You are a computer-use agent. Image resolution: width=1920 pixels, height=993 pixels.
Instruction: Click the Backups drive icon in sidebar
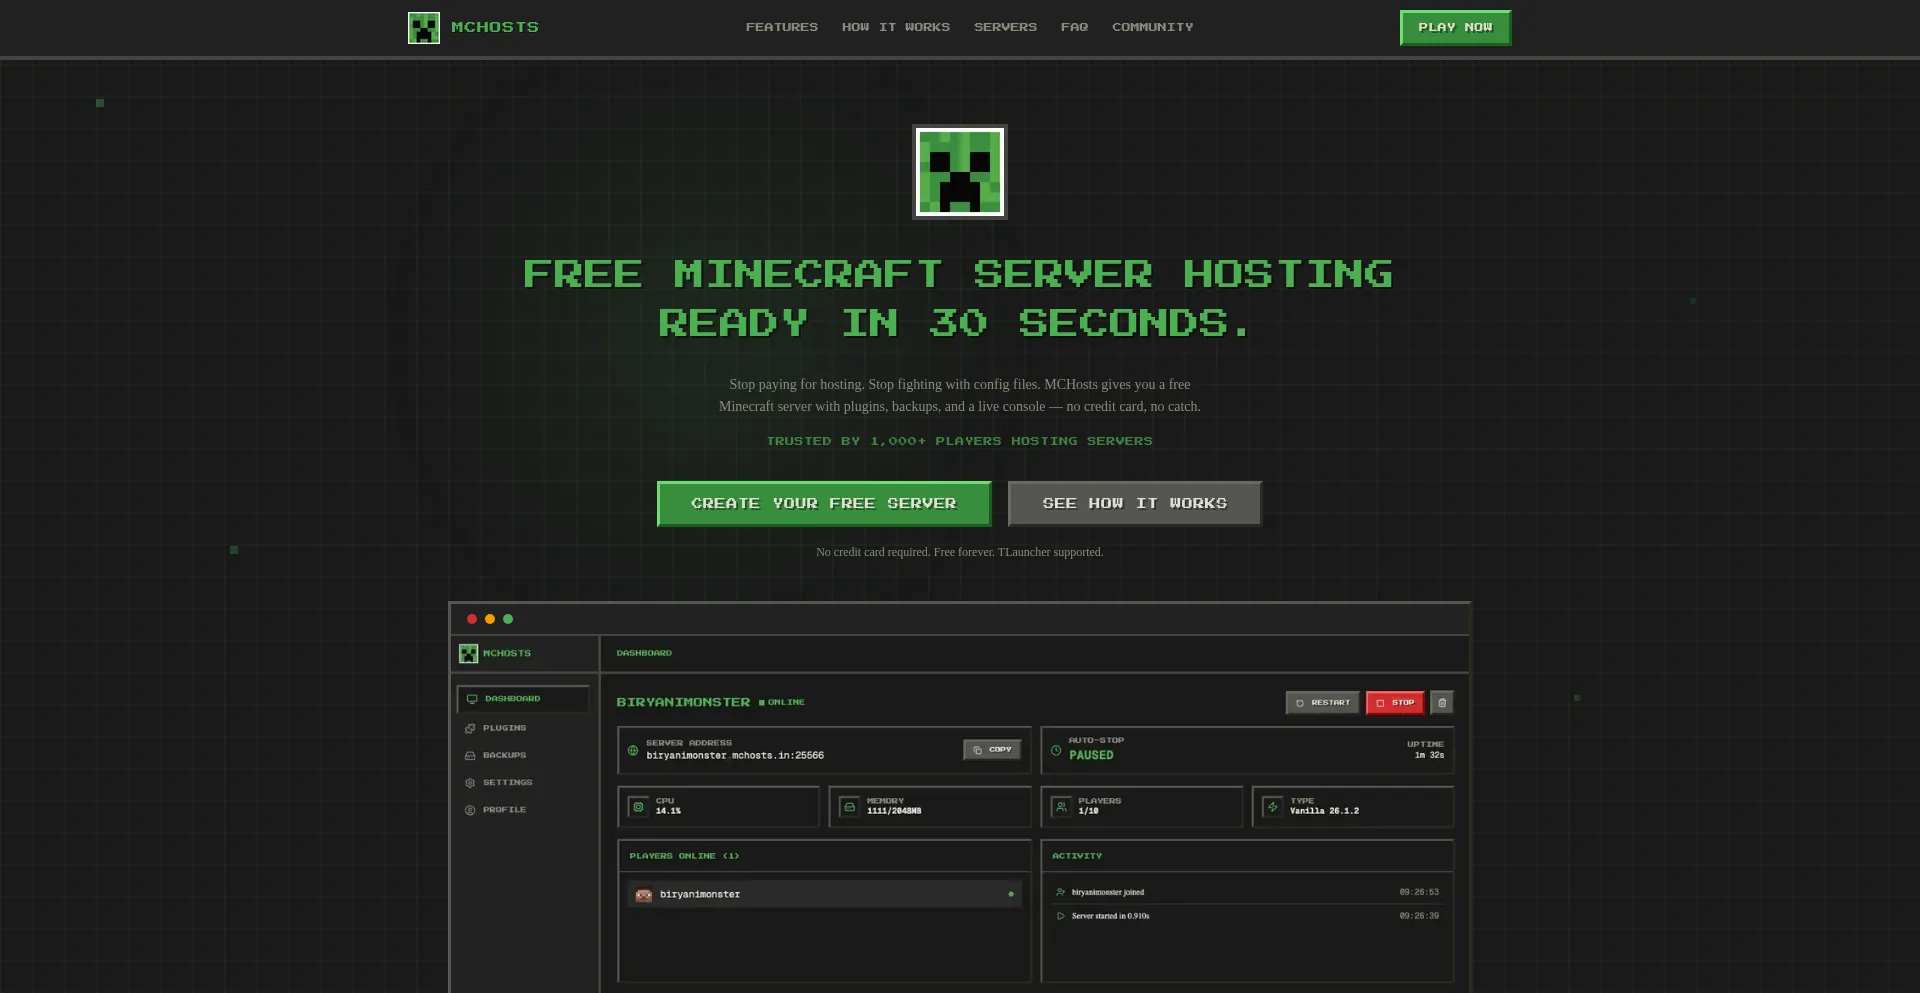(x=470, y=756)
